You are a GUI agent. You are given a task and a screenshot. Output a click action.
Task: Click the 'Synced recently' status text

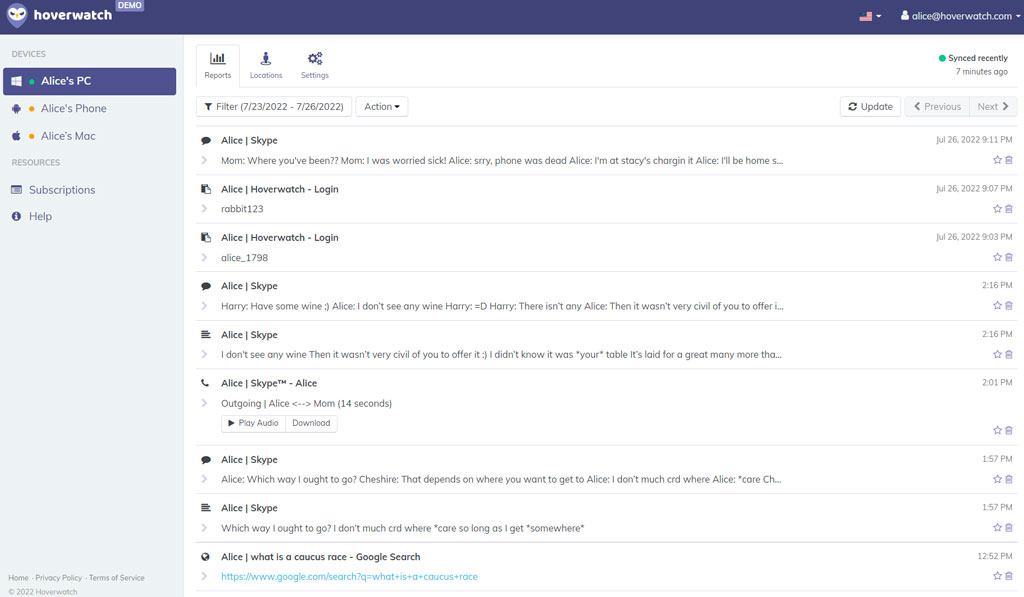tap(978, 58)
